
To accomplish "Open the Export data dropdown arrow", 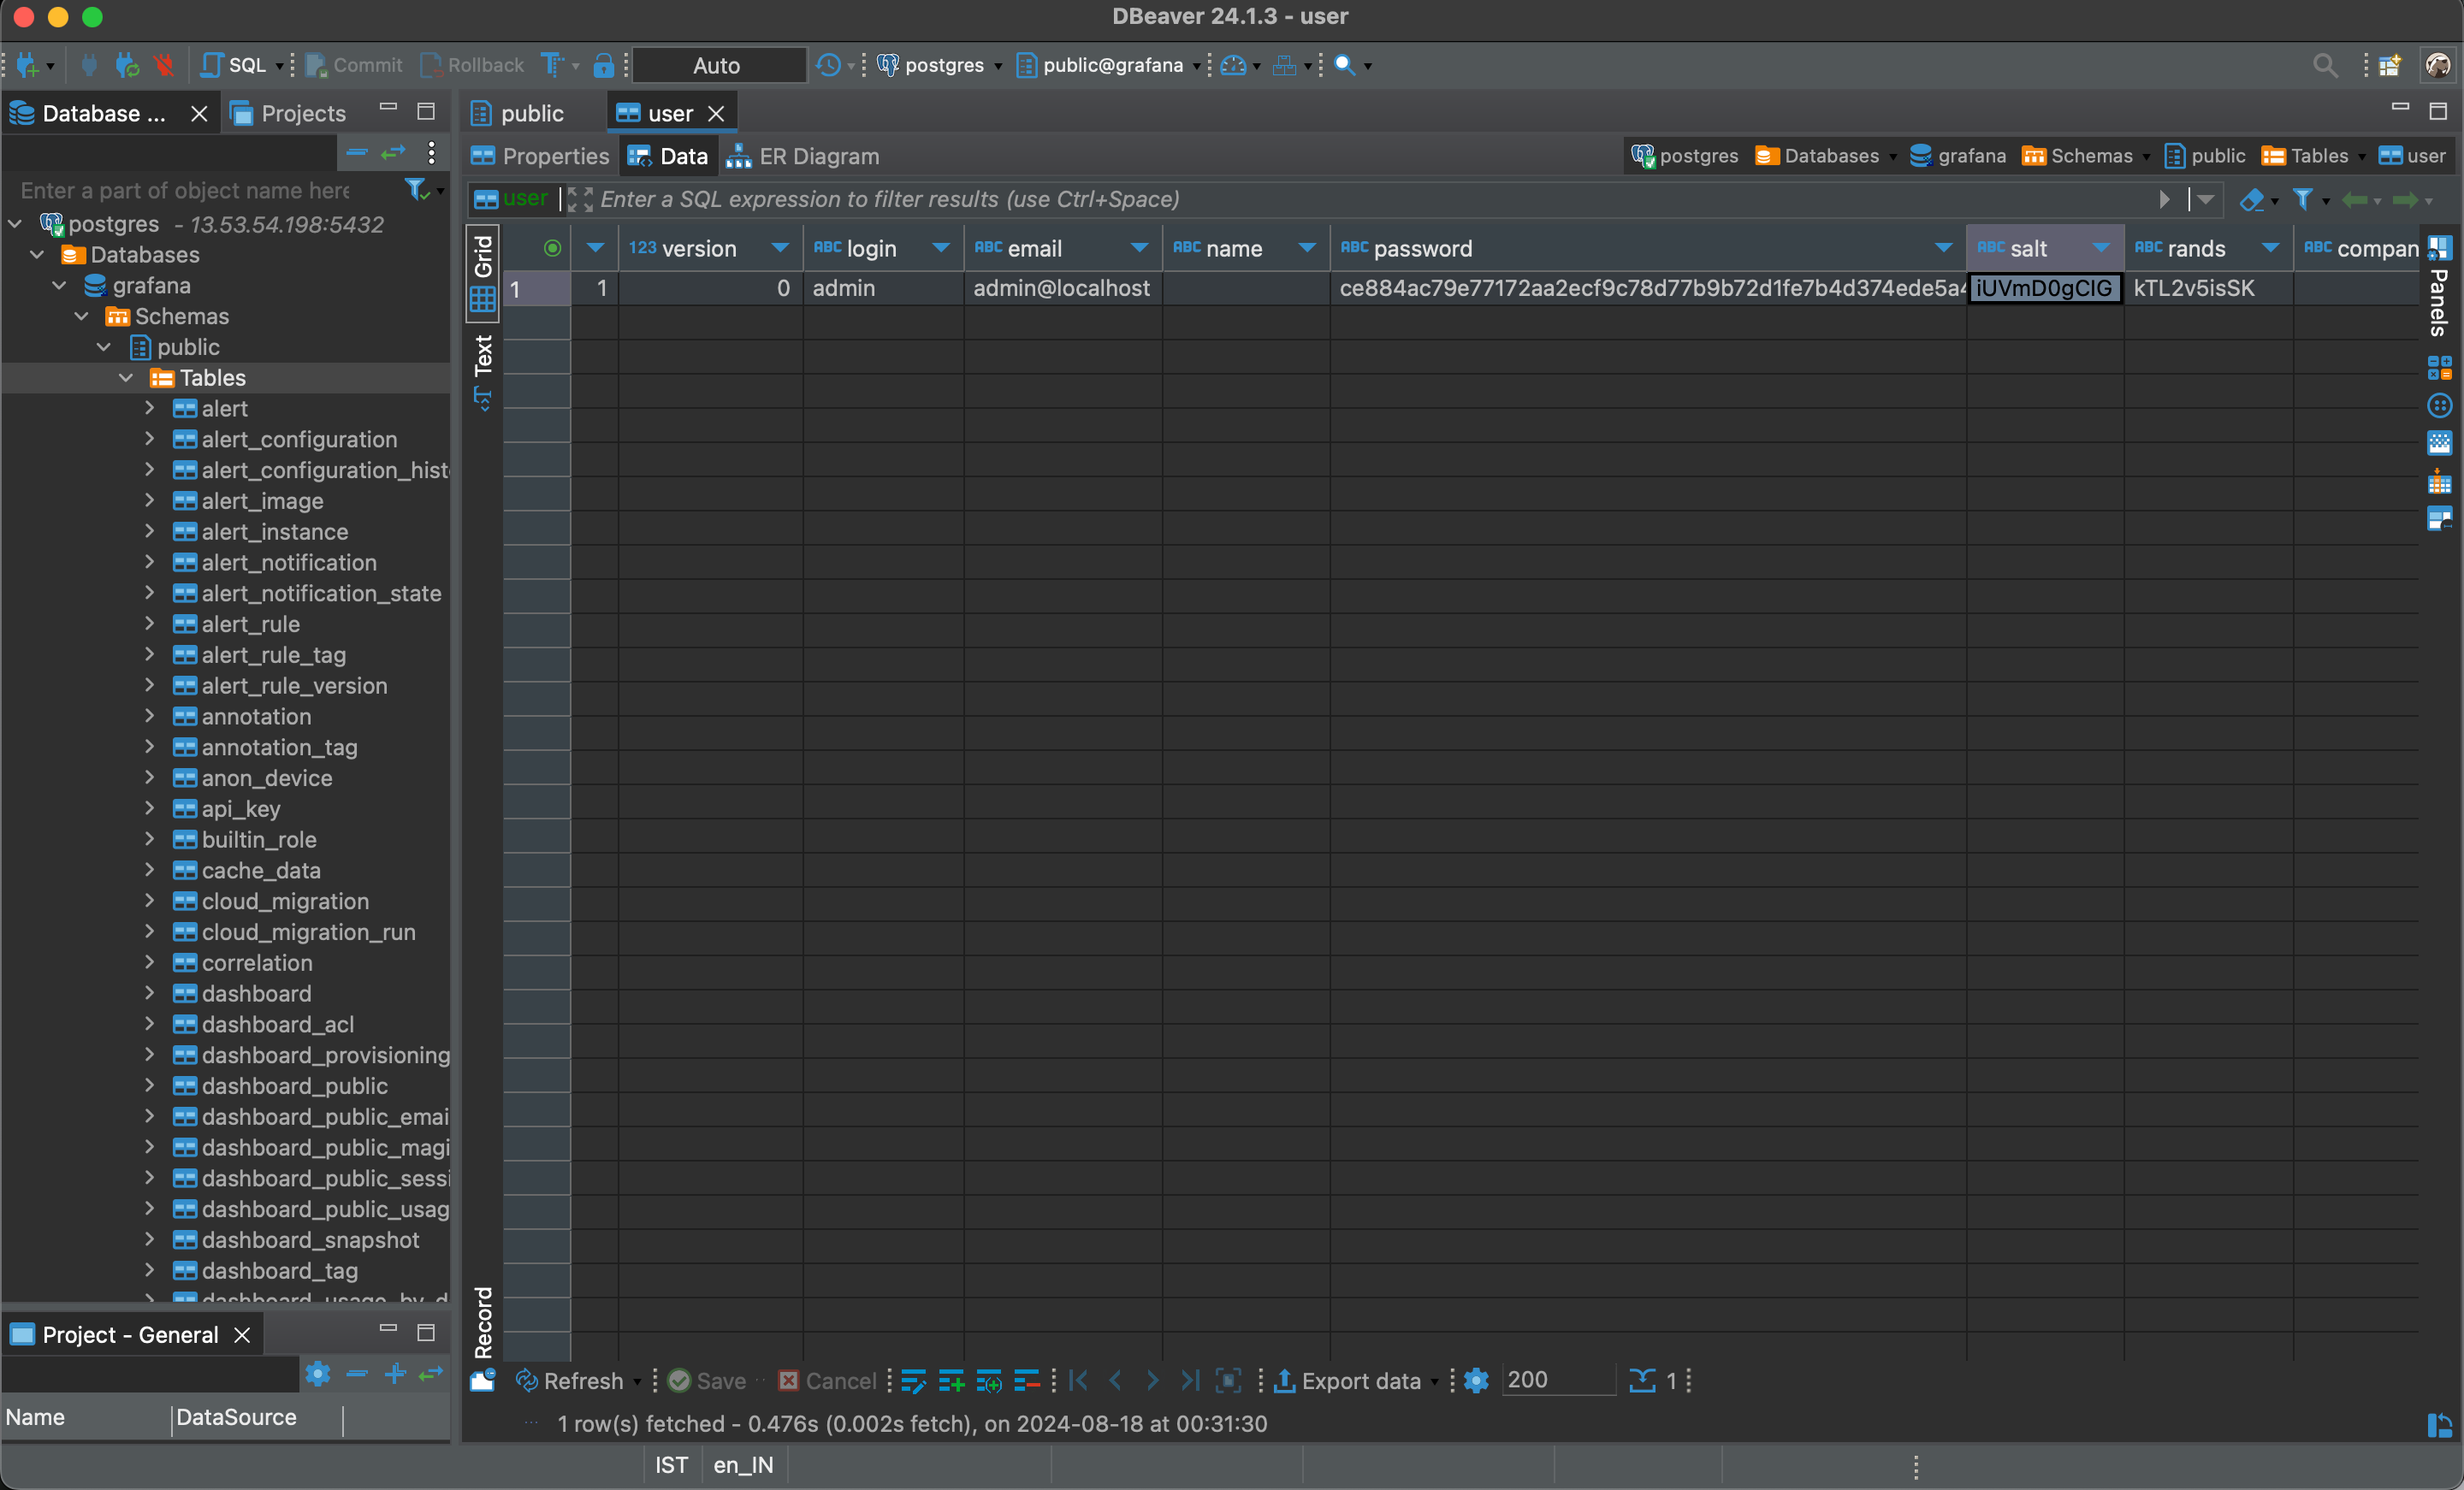I will [1436, 1382].
